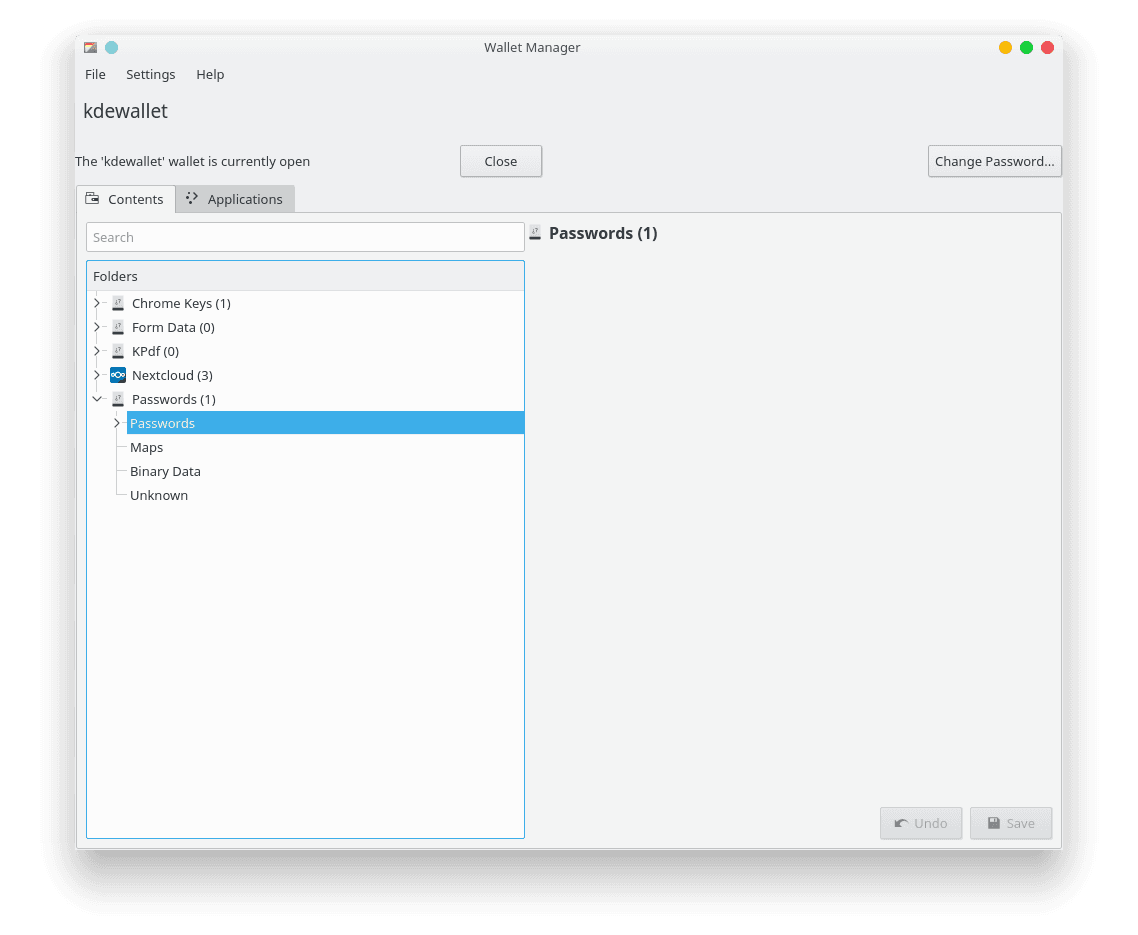Select the Unknown subentry

159,495
